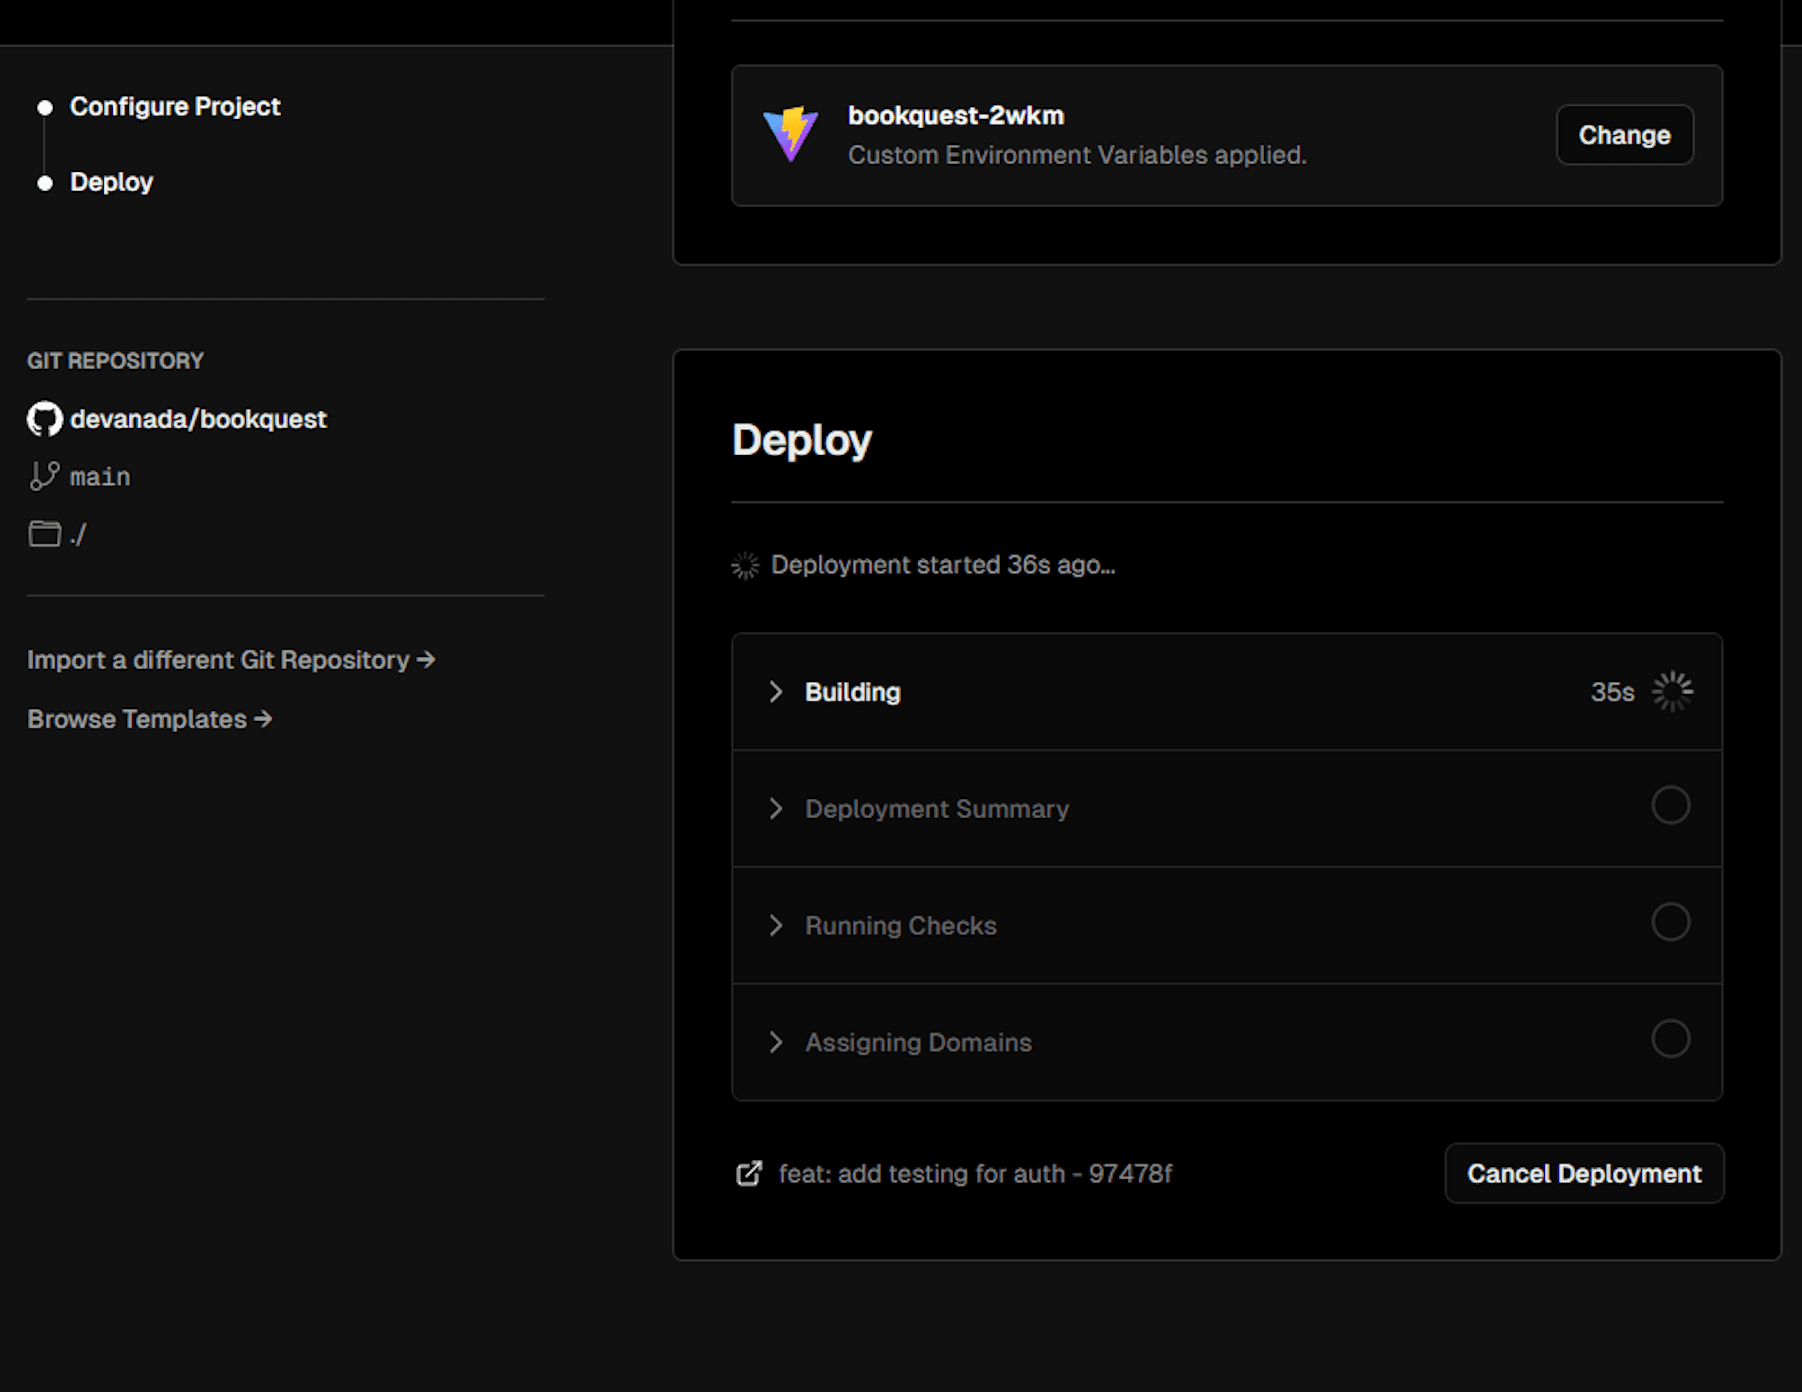Expand the Deployment Summary chevron
Image resolution: width=1802 pixels, height=1392 pixels.
(x=776, y=809)
